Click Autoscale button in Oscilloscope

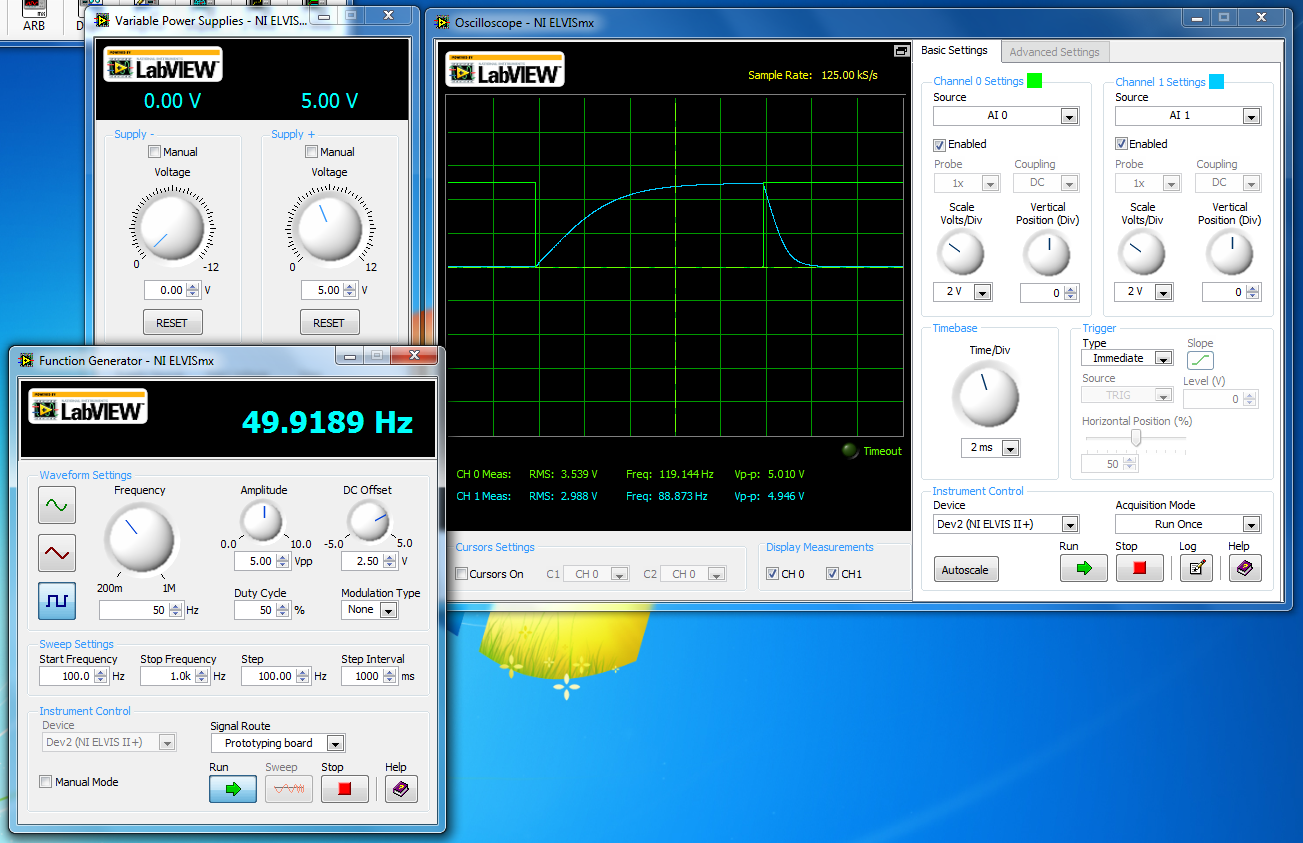965,570
